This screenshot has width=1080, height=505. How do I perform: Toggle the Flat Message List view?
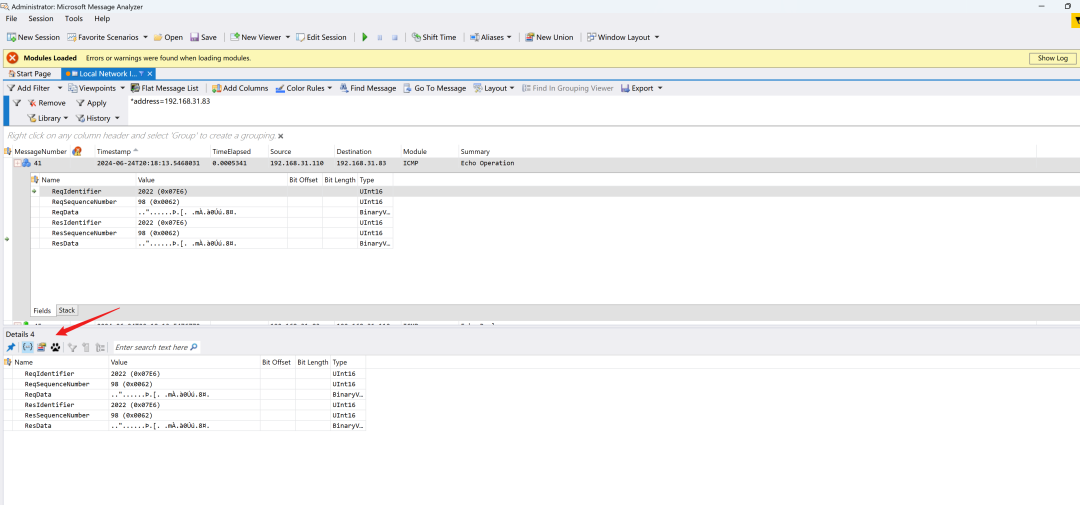165,88
